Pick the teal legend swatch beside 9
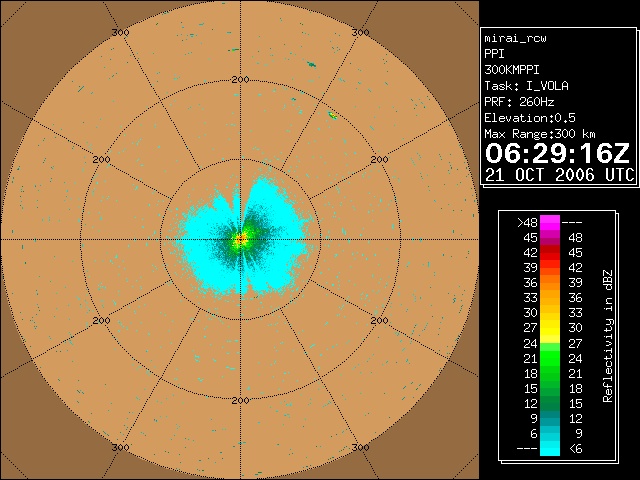This screenshot has width=640, height=480. click(550, 418)
